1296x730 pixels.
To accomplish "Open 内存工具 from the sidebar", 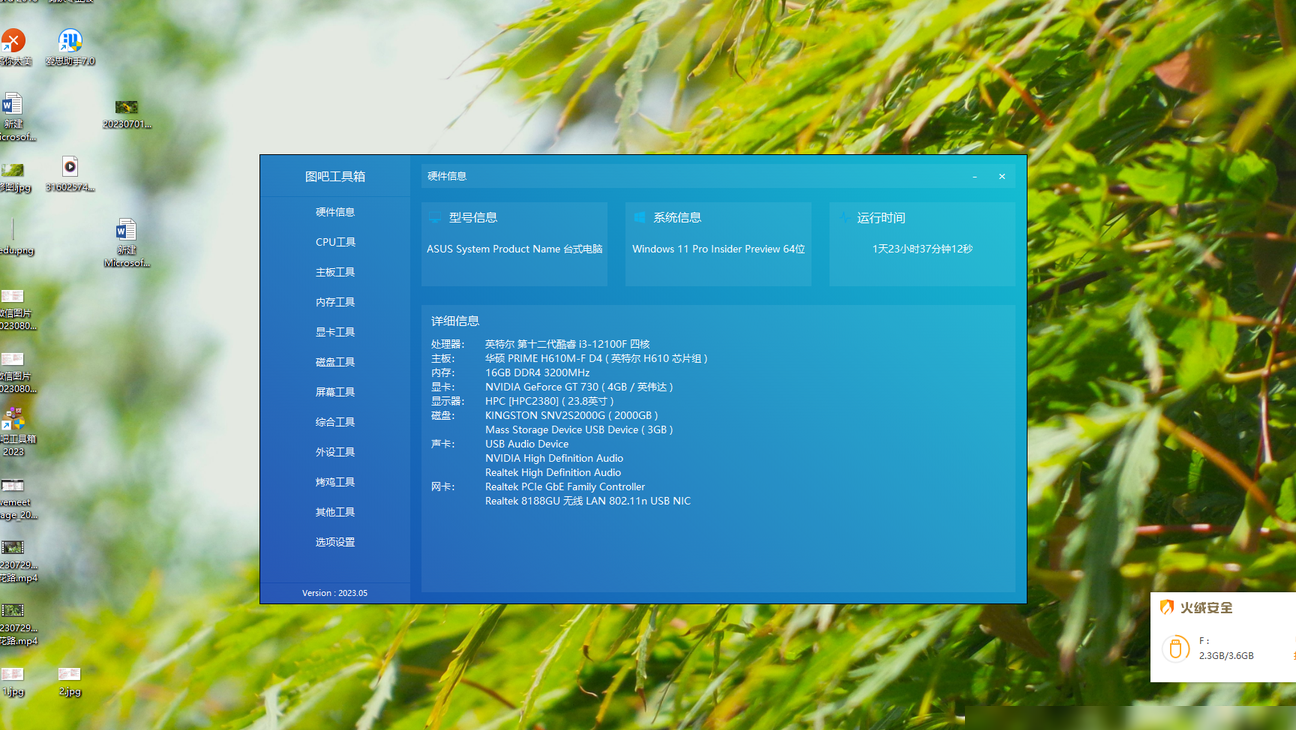I will 335,302.
